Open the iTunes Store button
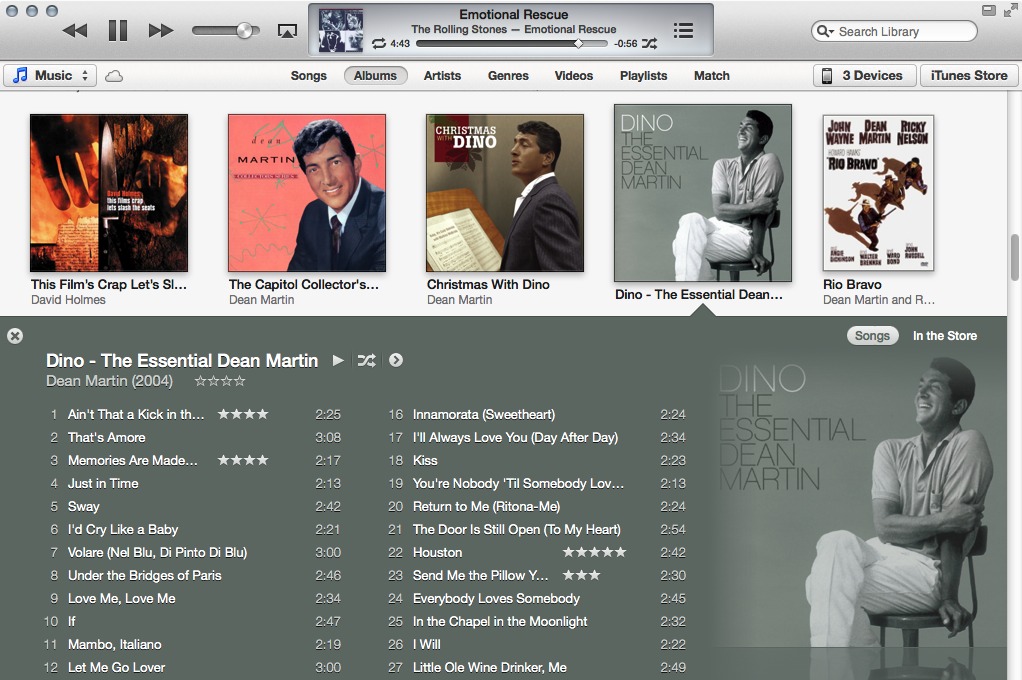Screen dimensions: 1022x680 (x=969, y=76)
